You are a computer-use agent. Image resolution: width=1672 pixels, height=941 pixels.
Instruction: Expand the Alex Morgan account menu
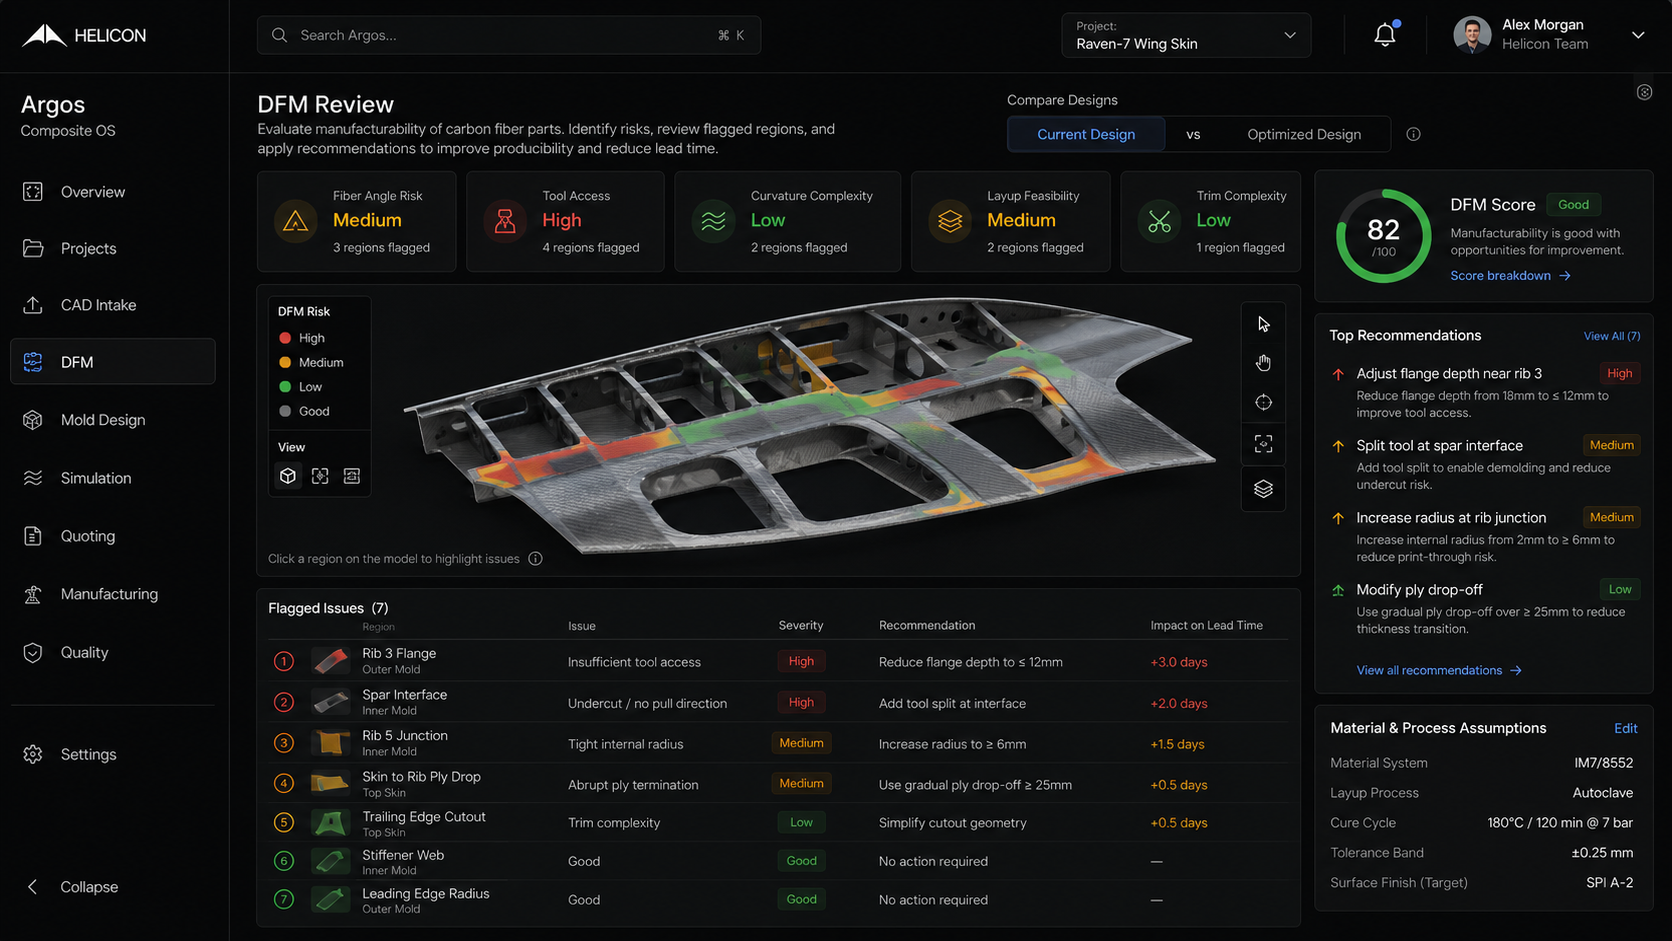pos(1637,35)
